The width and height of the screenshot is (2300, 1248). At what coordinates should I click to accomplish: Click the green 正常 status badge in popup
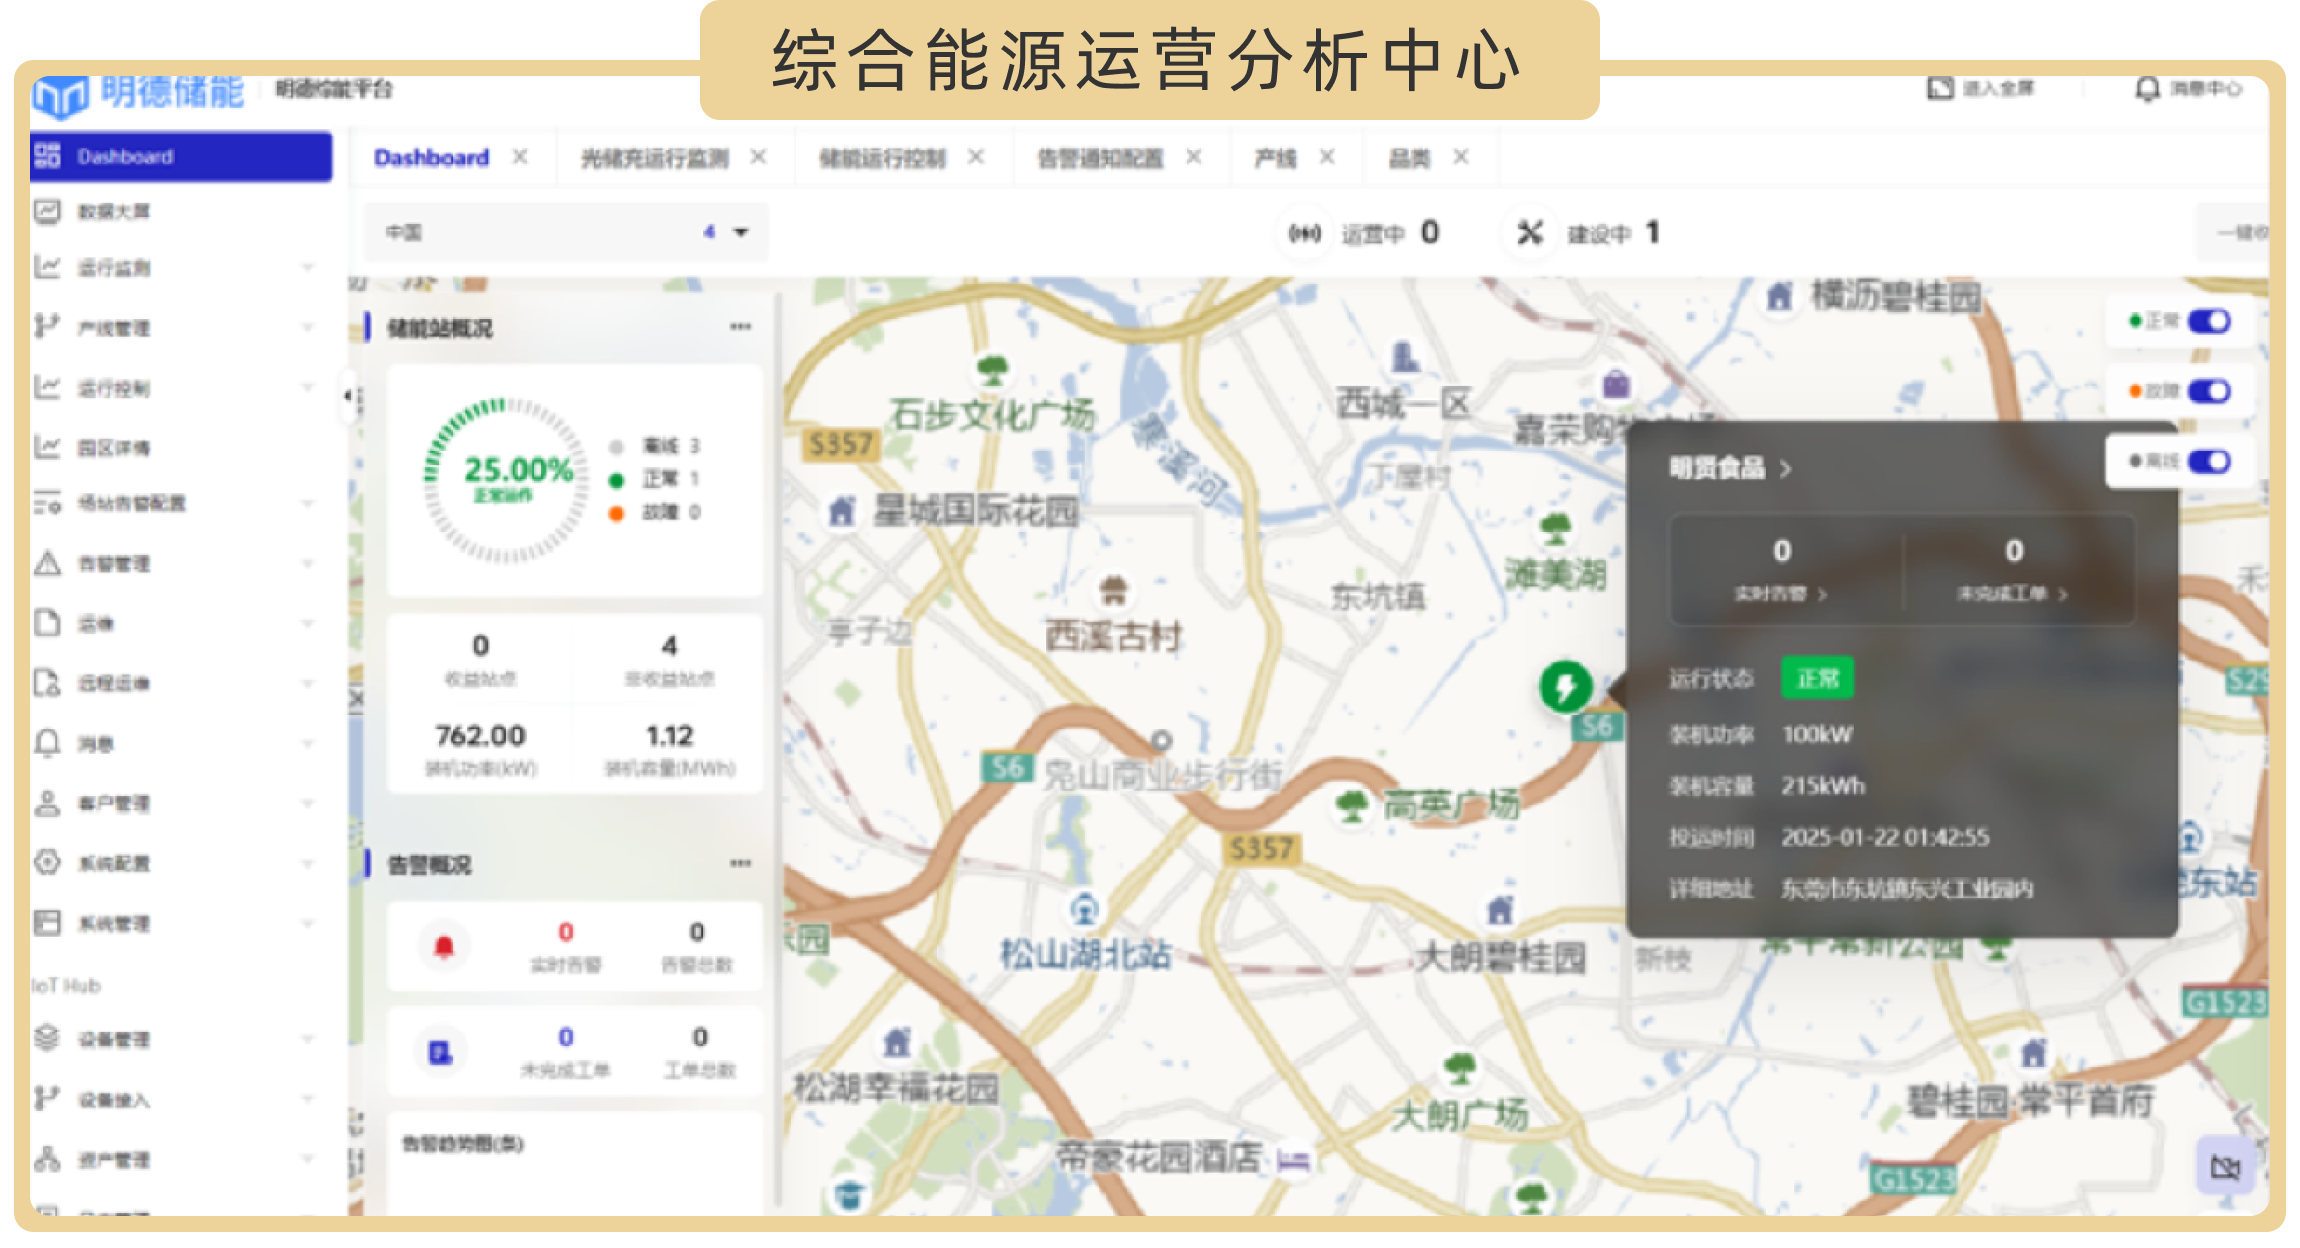[x=1817, y=679]
